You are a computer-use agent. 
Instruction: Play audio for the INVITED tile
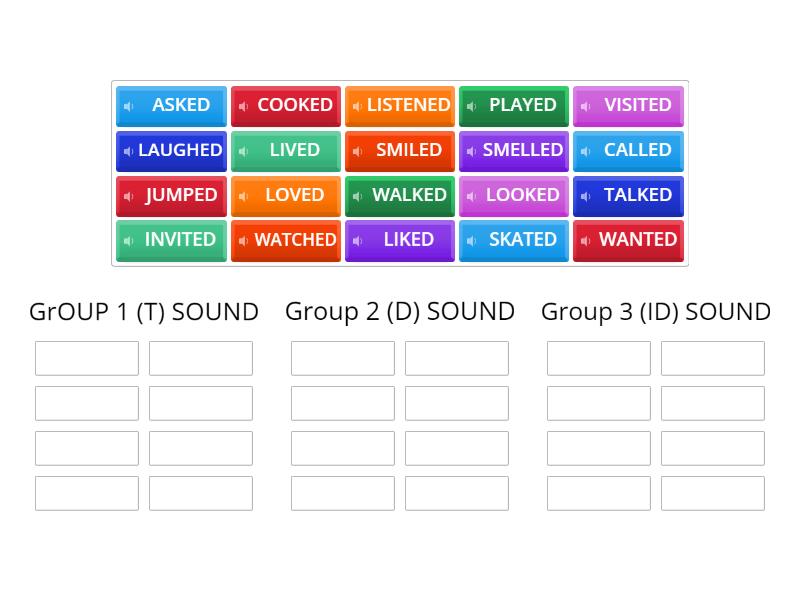tap(129, 240)
